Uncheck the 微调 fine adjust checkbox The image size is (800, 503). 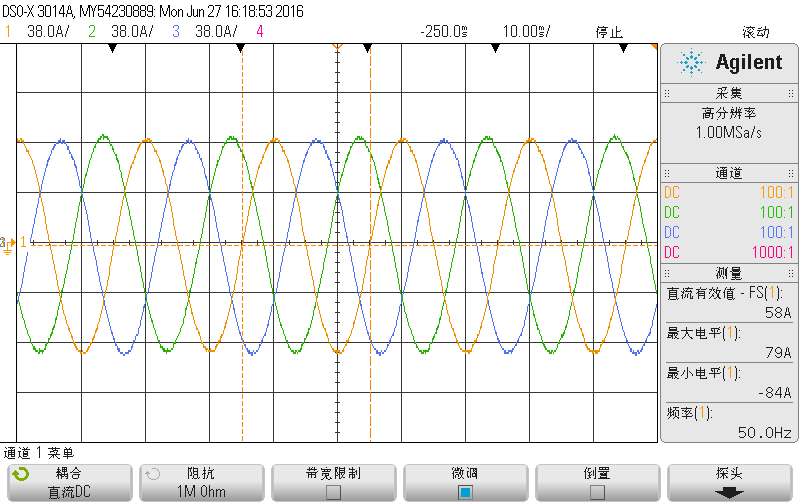click(465, 492)
